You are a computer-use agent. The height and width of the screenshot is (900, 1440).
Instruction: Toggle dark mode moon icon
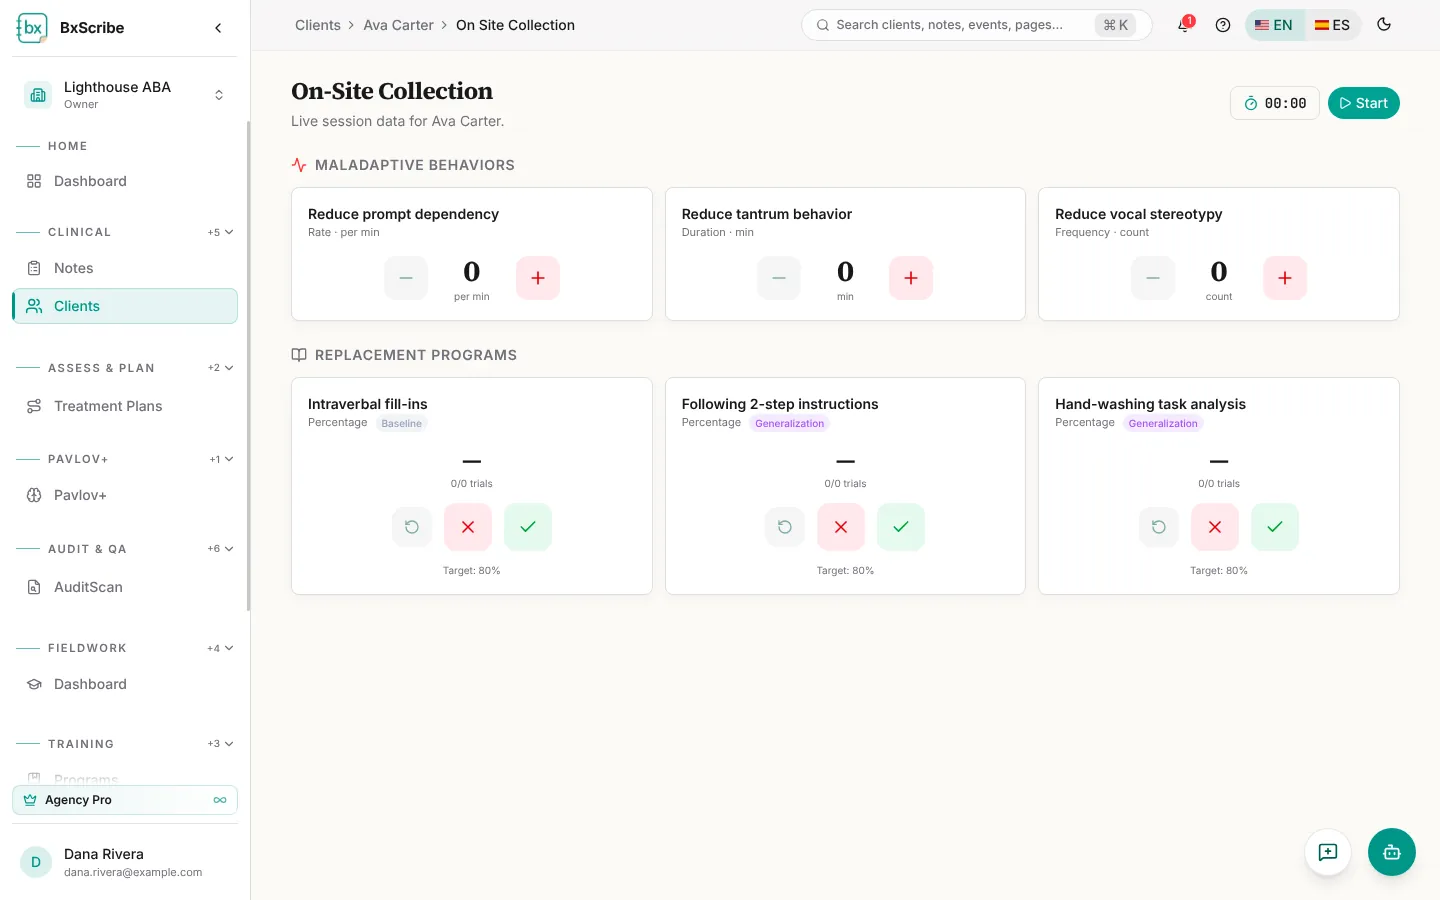point(1384,25)
